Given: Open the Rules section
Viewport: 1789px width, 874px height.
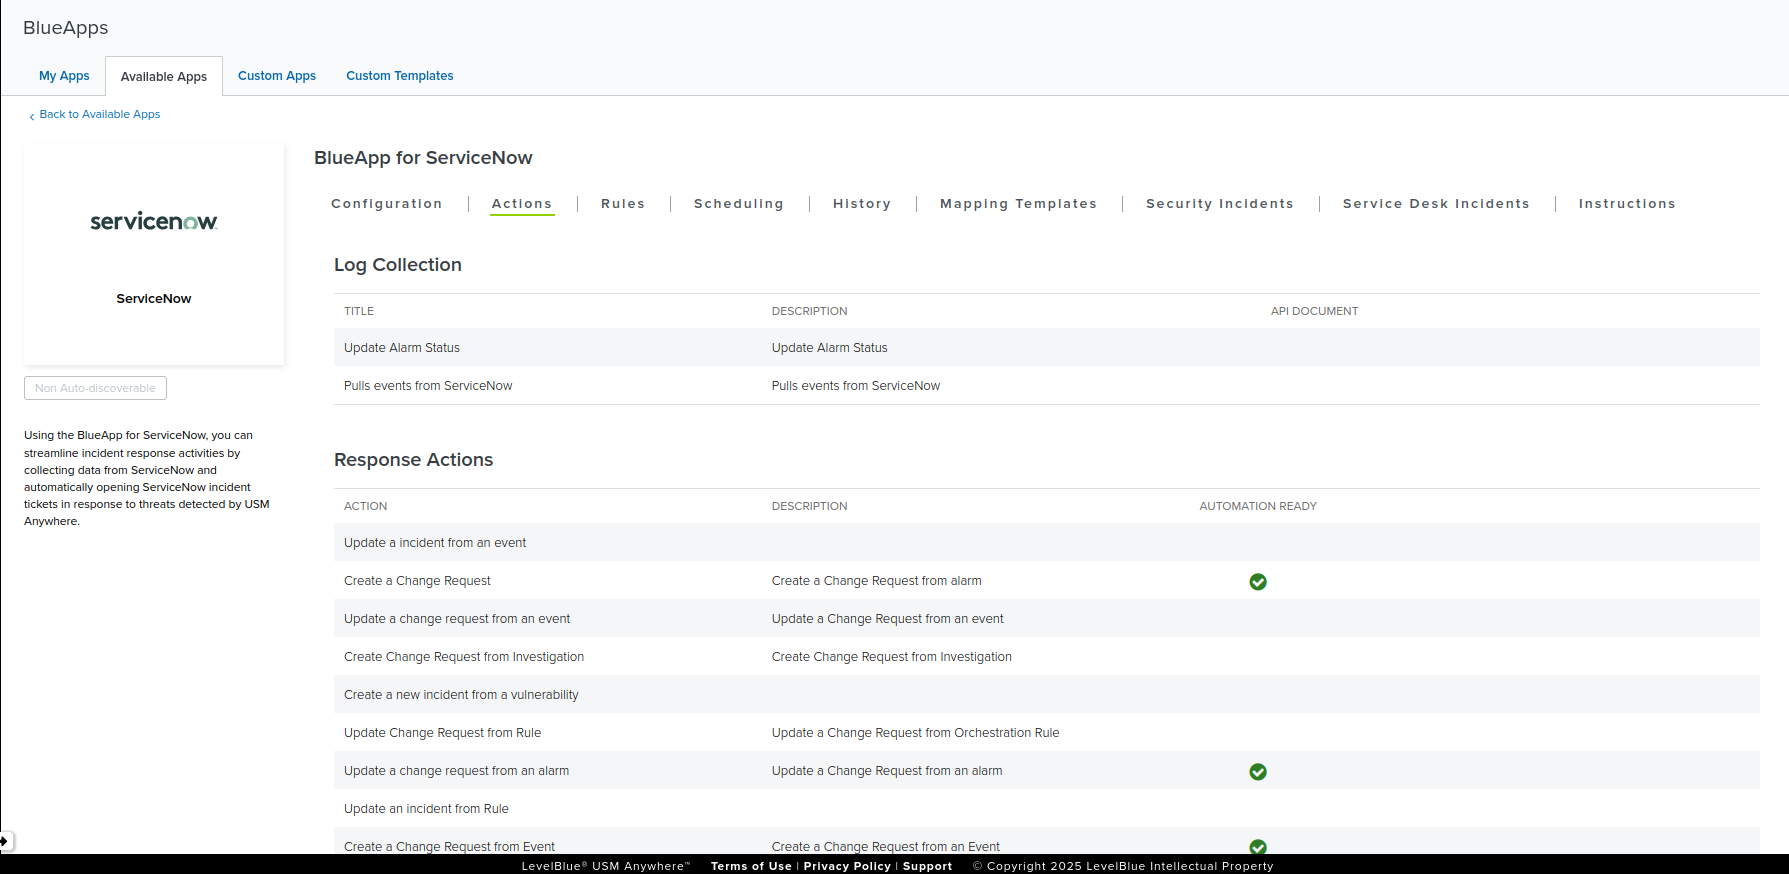Looking at the screenshot, I should [x=623, y=204].
